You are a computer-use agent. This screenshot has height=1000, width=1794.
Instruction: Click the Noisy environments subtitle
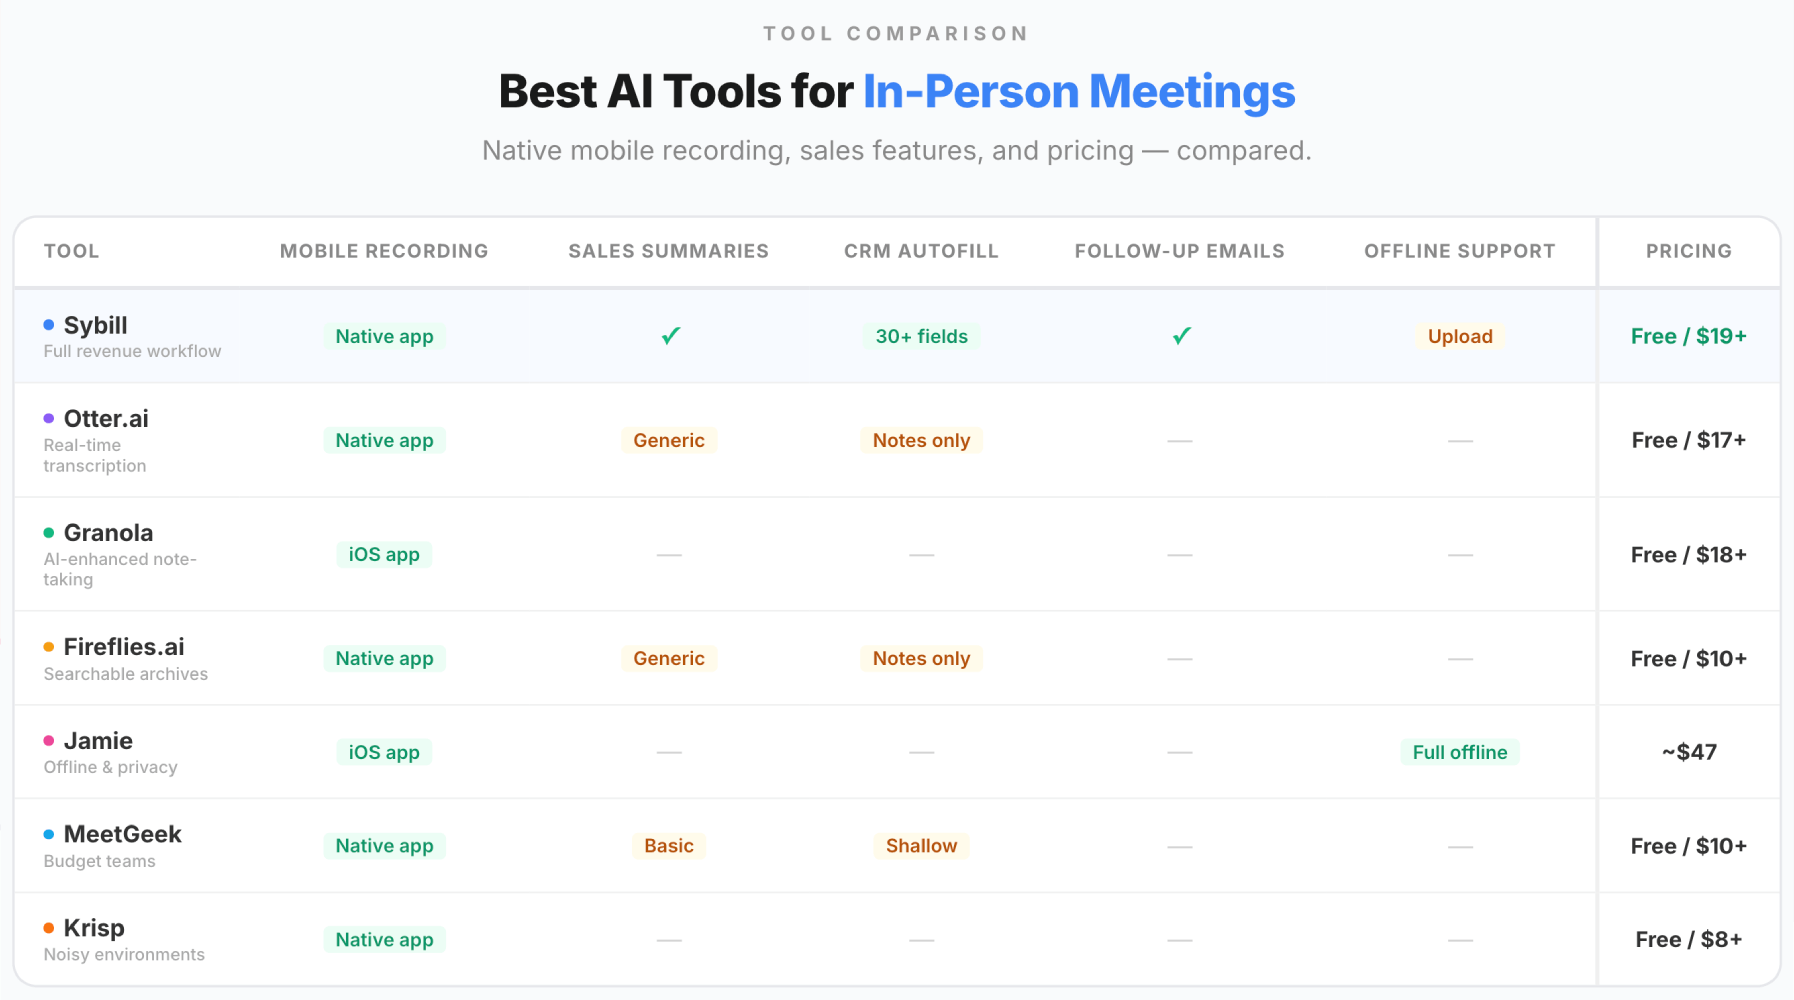pos(124,955)
